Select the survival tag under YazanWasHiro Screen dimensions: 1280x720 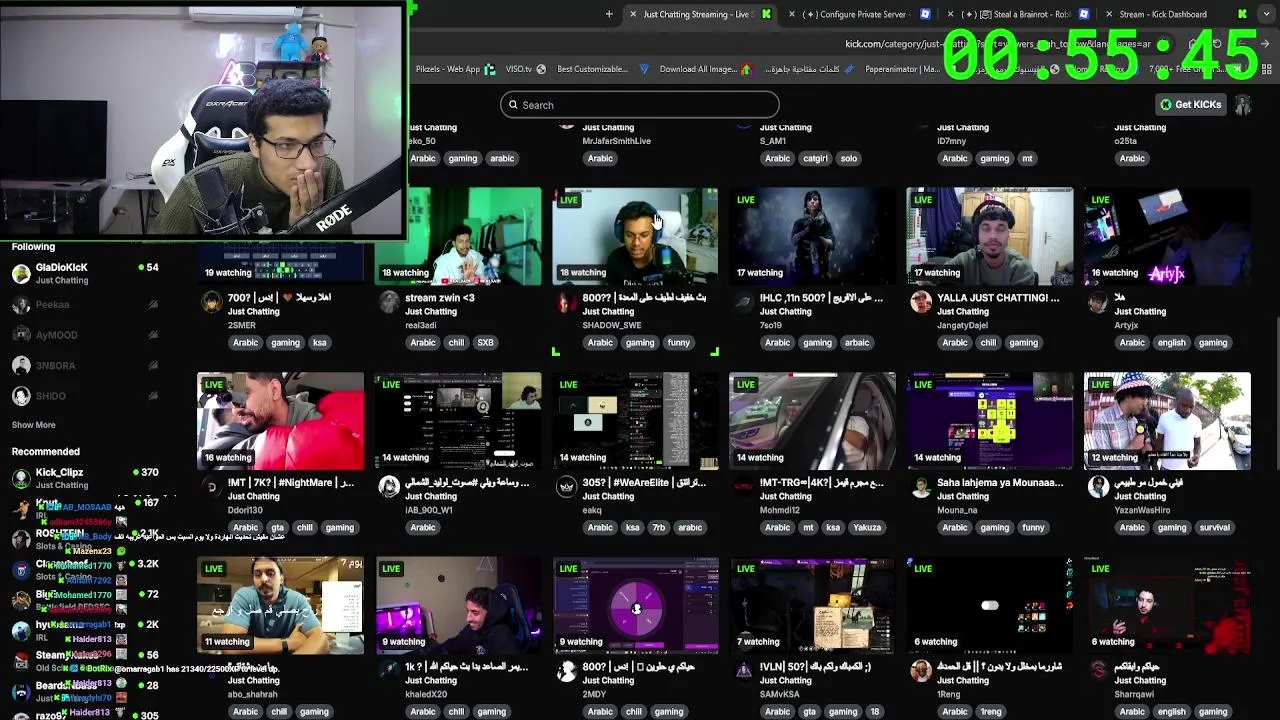click(x=1214, y=528)
